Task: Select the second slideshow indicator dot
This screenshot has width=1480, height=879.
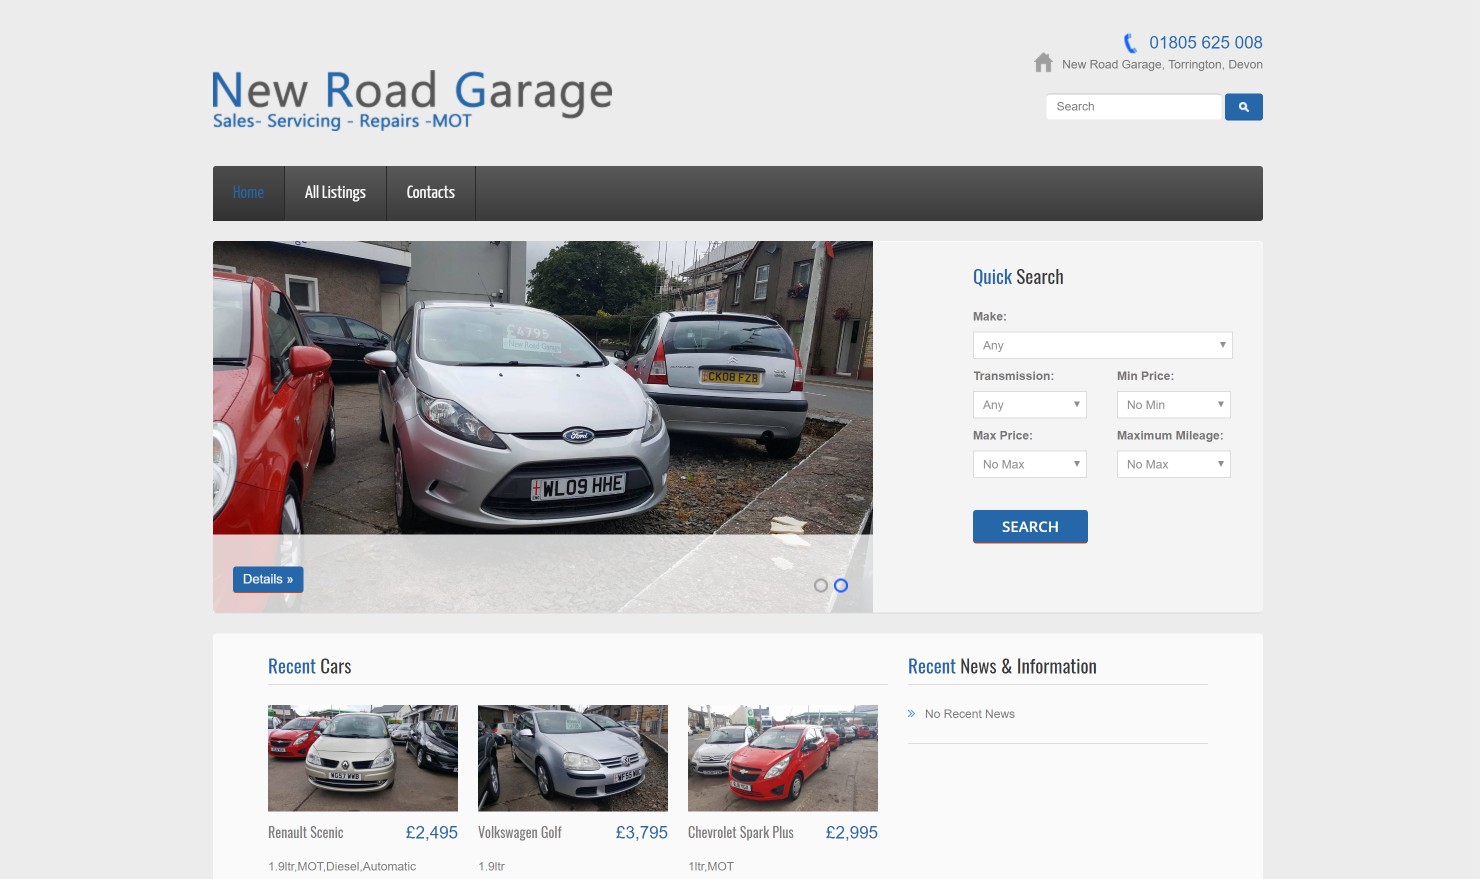Action: tap(841, 586)
